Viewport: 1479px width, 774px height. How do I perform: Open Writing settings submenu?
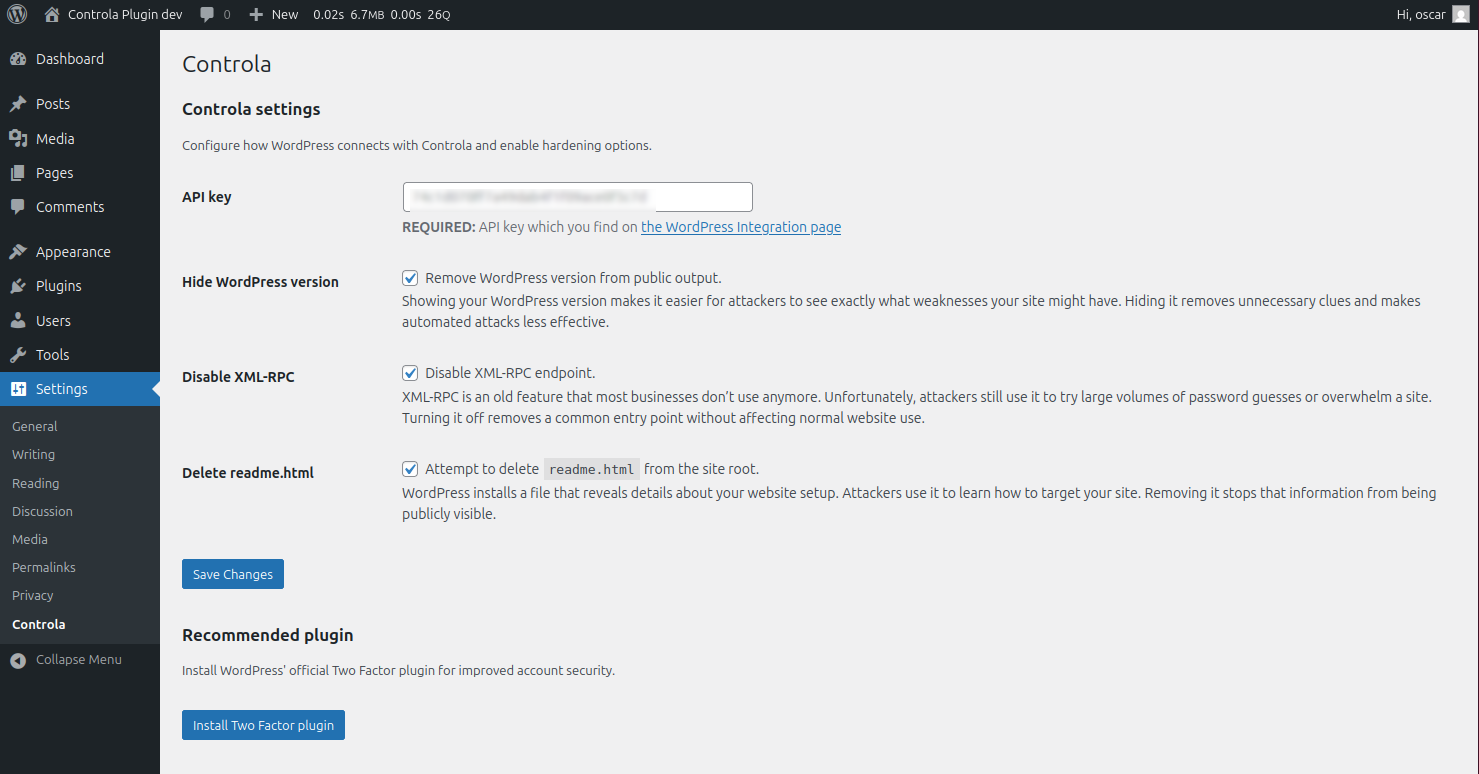(x=33, y=454)
